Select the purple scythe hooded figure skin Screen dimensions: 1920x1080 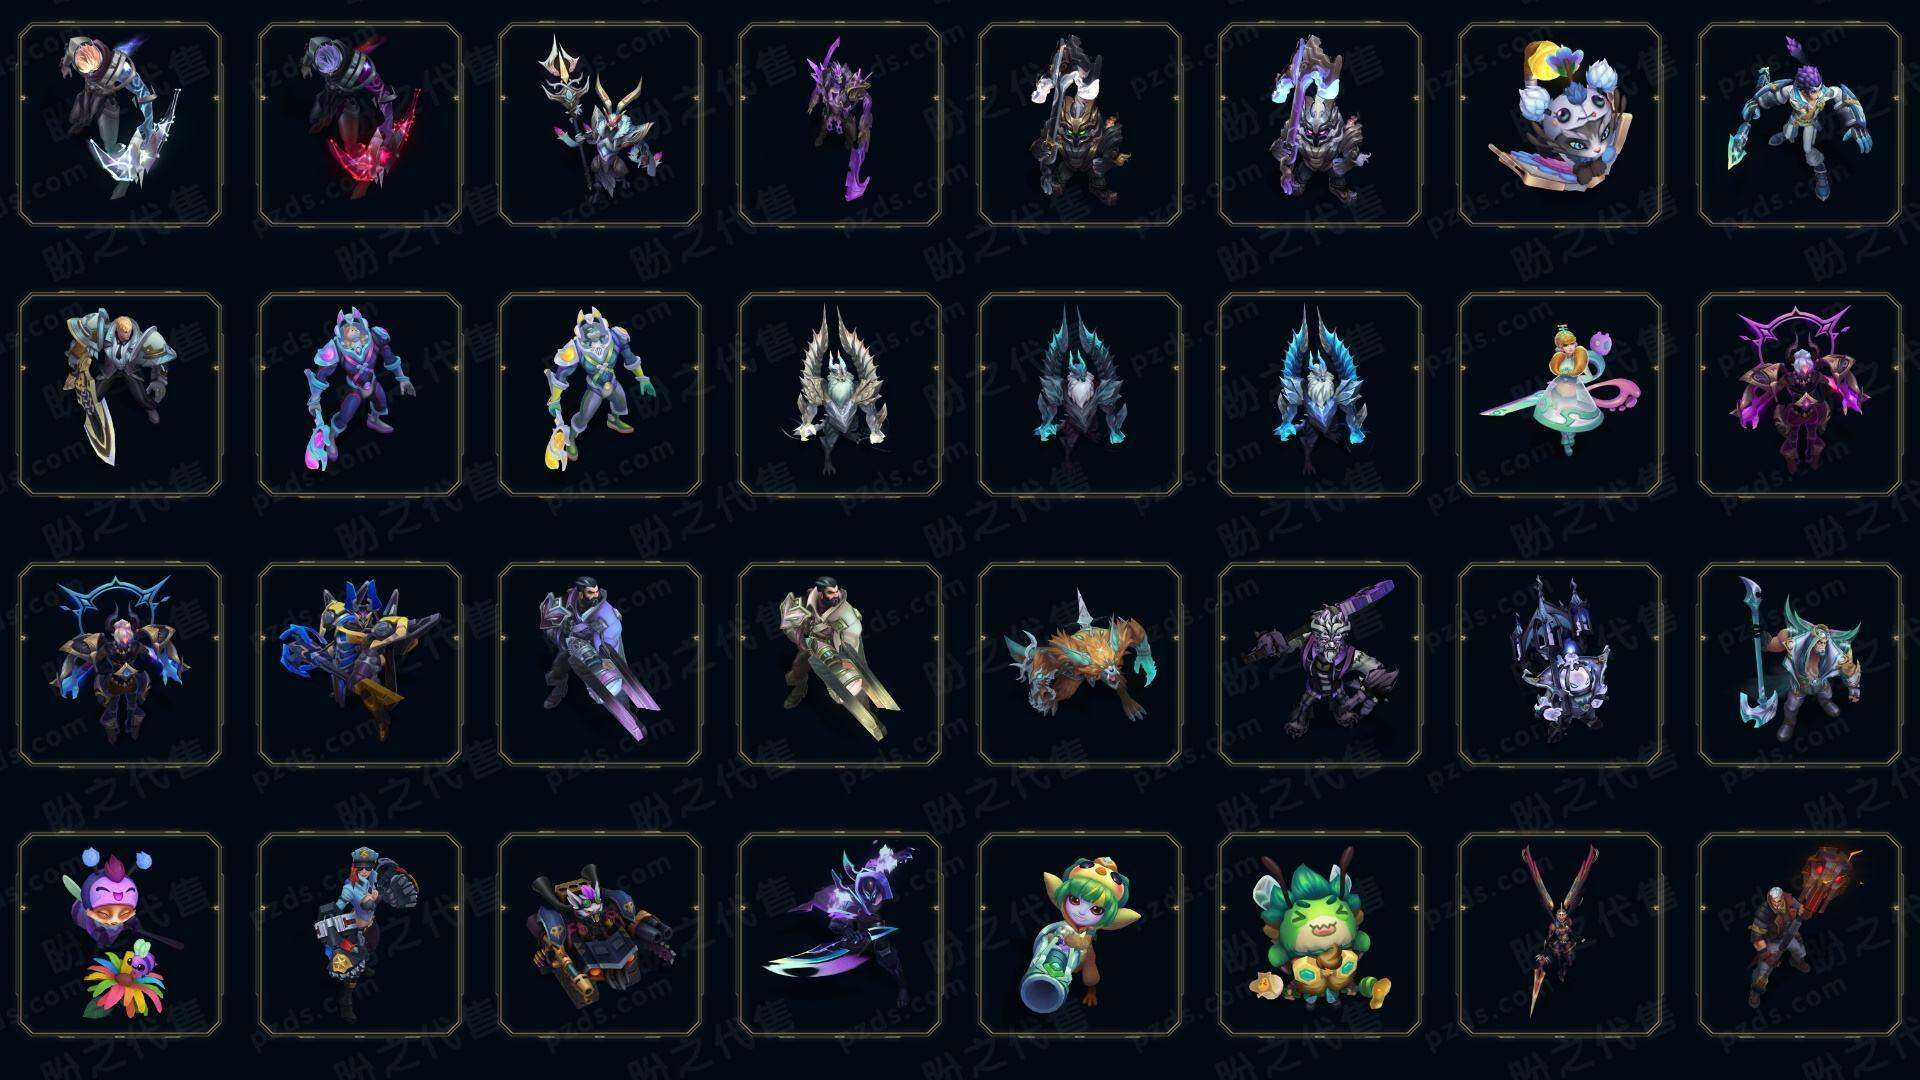click(x=840, y=124)
